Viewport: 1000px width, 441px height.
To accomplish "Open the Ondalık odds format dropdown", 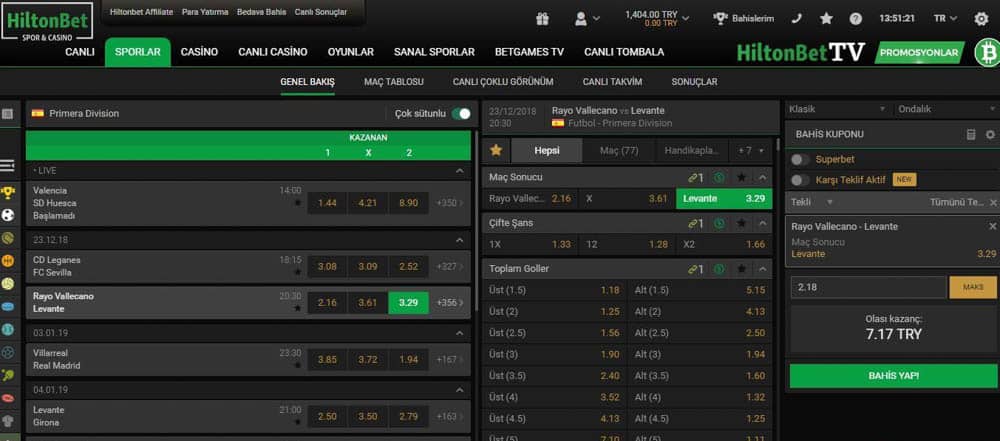I will coord(946,109).
